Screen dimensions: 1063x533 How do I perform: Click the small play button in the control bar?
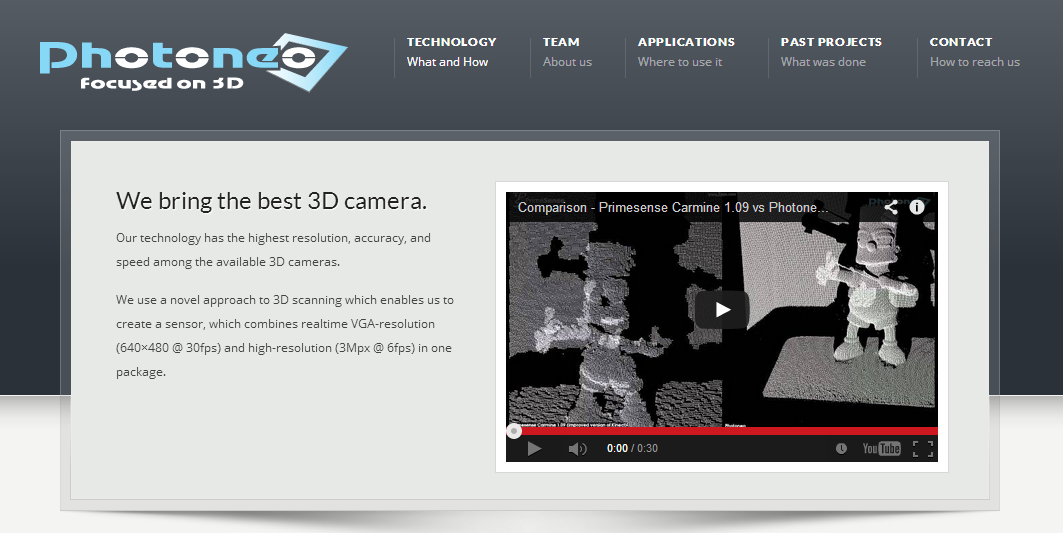point(534,449)
